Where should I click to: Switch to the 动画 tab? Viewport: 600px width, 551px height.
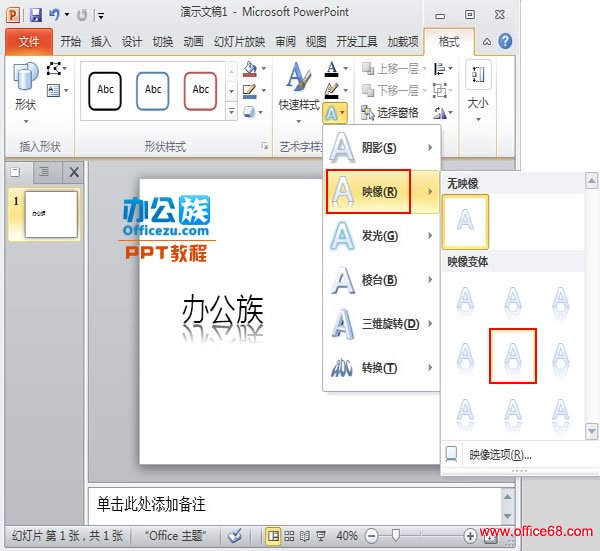tap(193, 41)
